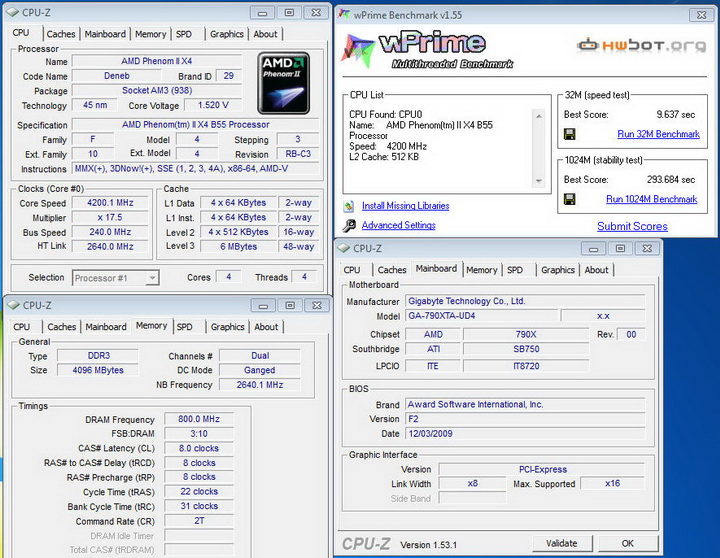Select About tab in the Mainboard CPU-Z window
Screen dimensions: 720x558
(x=596, y=270)
